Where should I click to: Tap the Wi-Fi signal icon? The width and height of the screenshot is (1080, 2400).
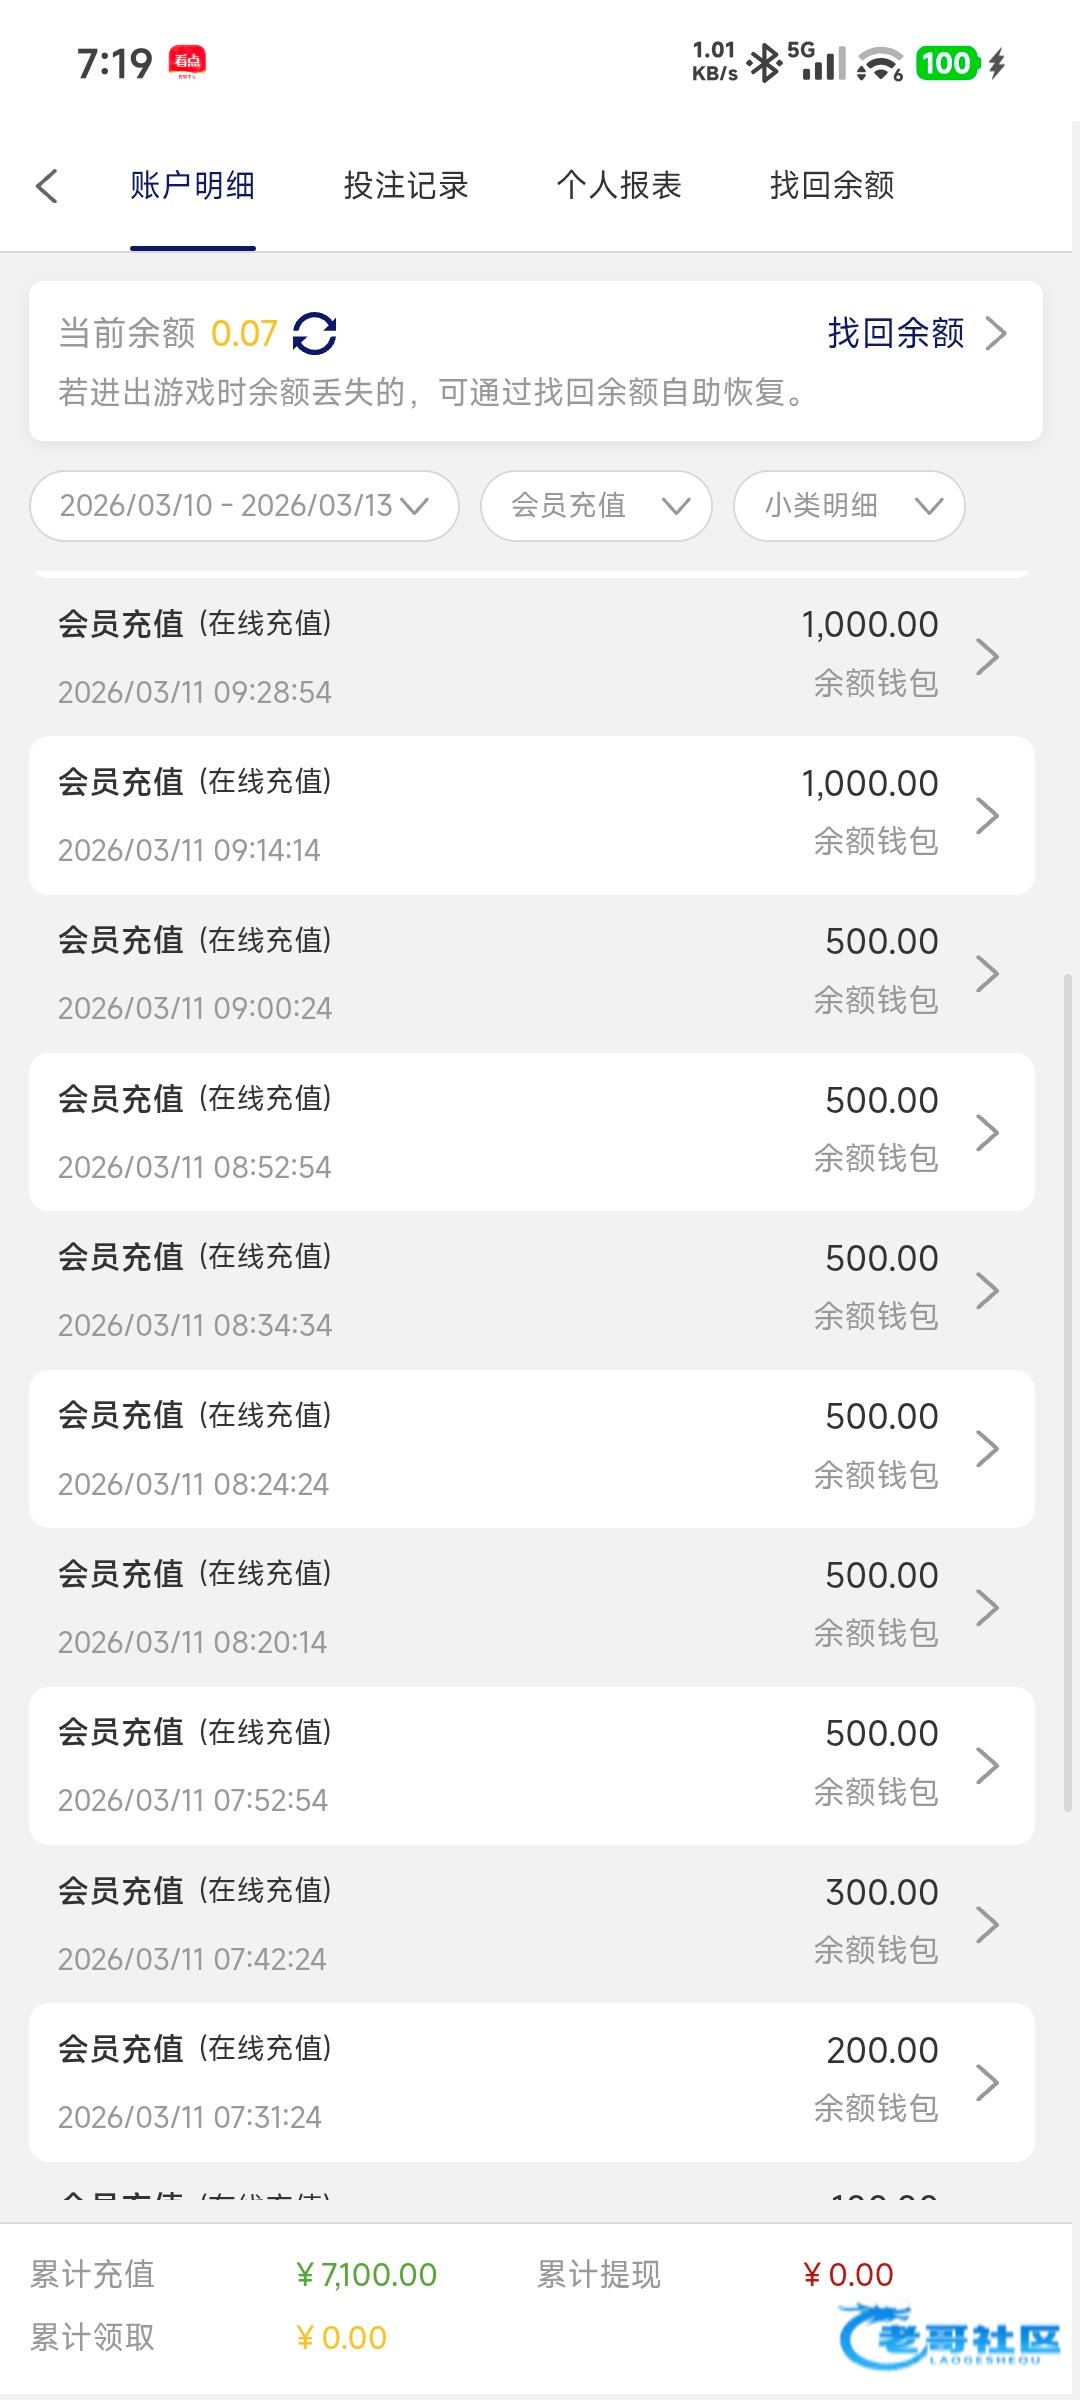[x=881, y=64]
